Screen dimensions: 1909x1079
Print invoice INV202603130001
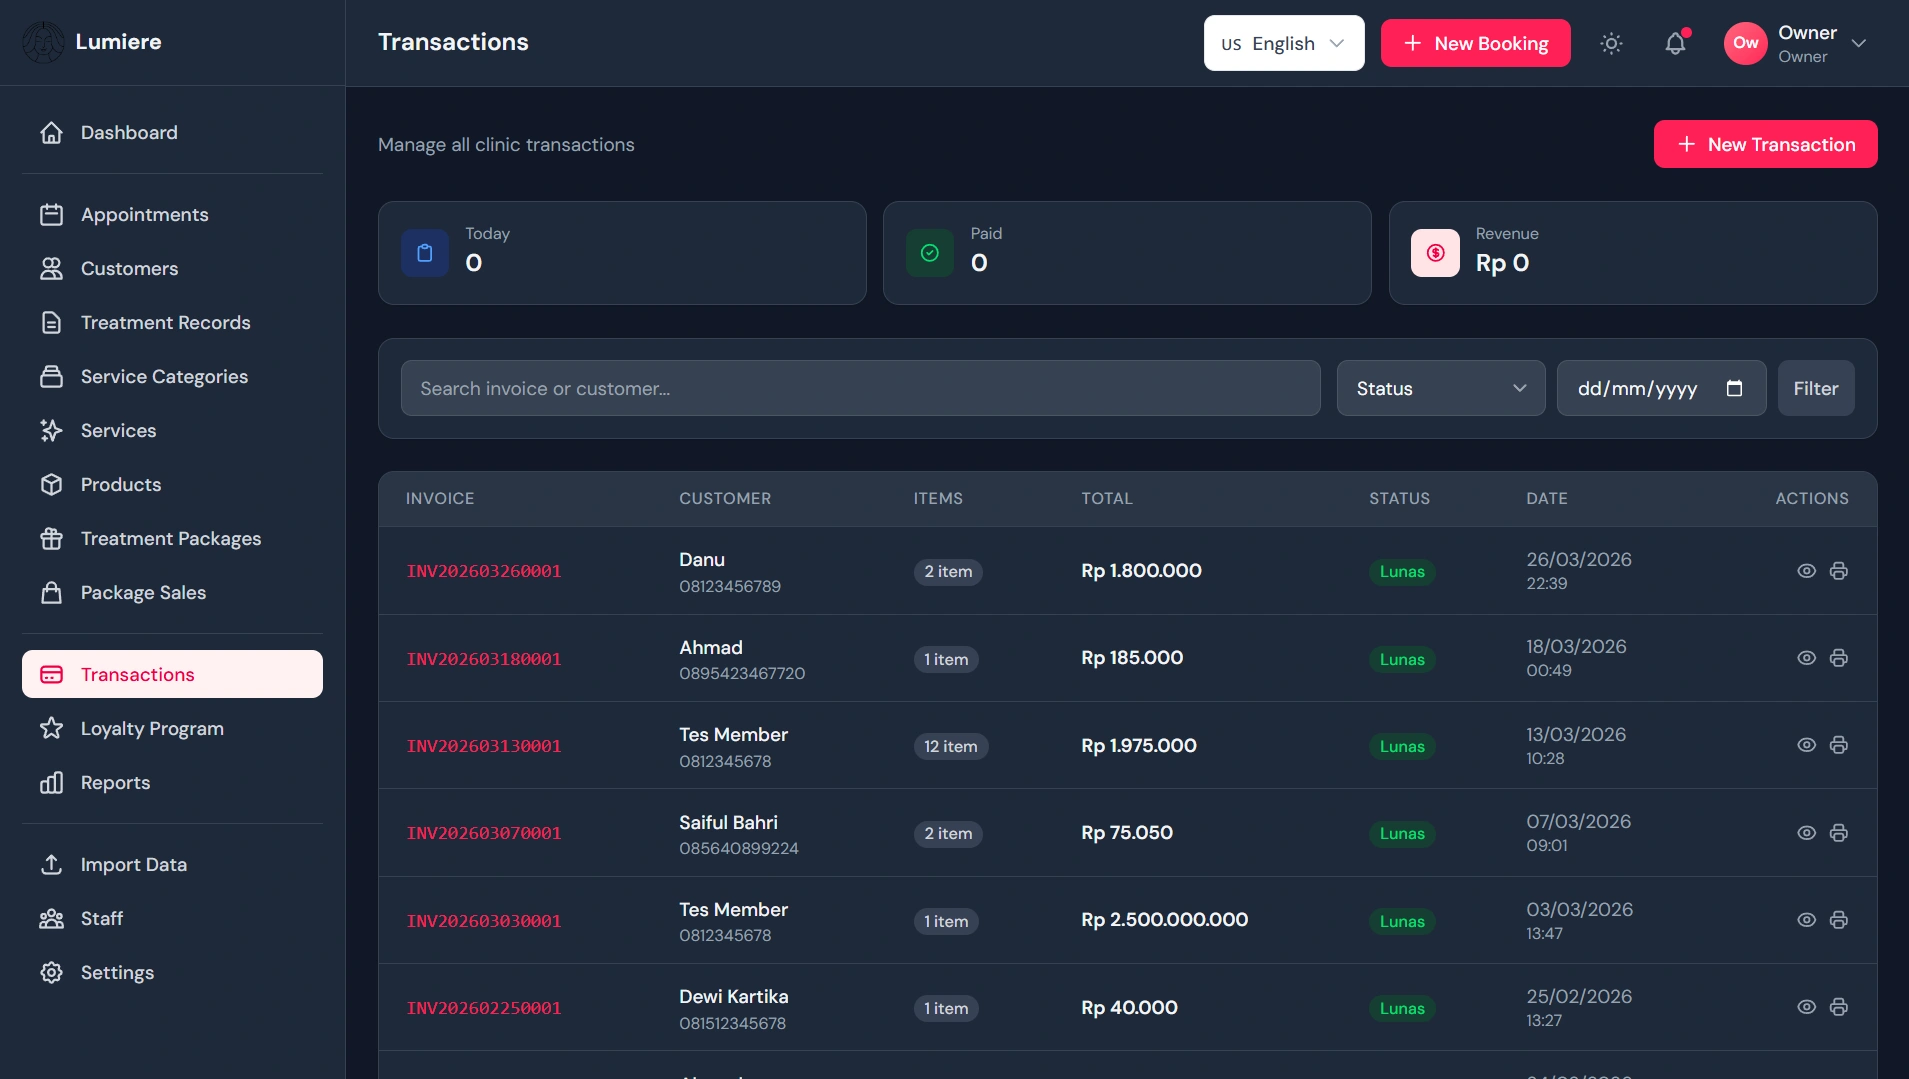pyautogui.click(x=1838, y=745)
